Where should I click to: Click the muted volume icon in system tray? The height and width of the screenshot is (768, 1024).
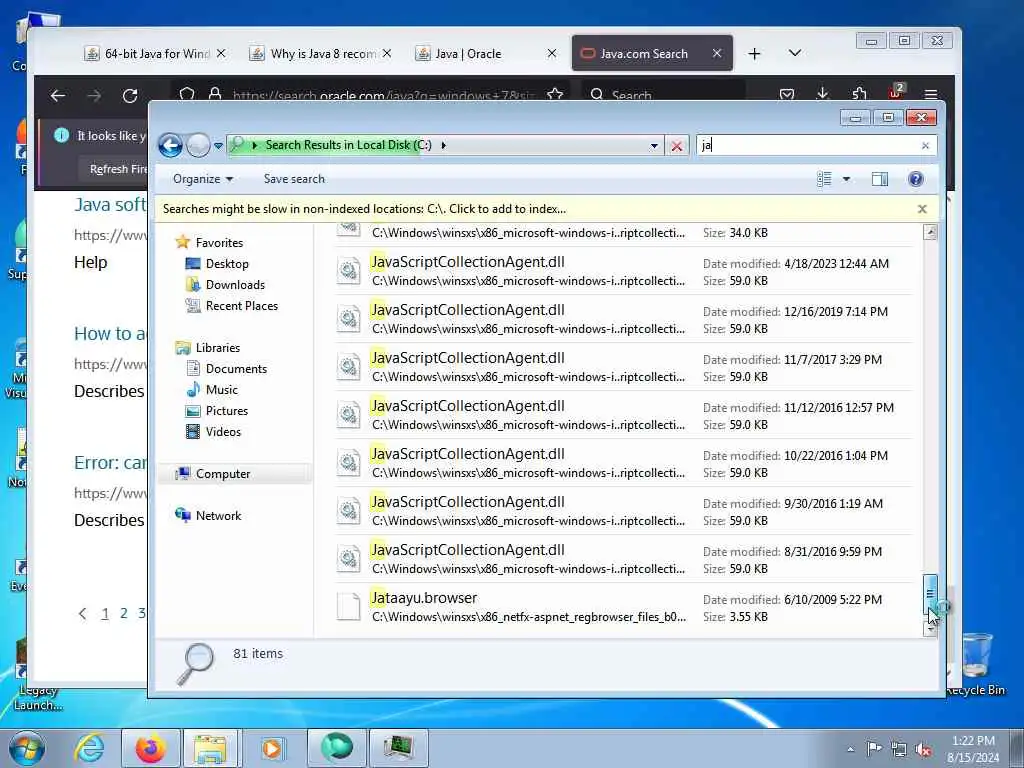coord(923,750)
